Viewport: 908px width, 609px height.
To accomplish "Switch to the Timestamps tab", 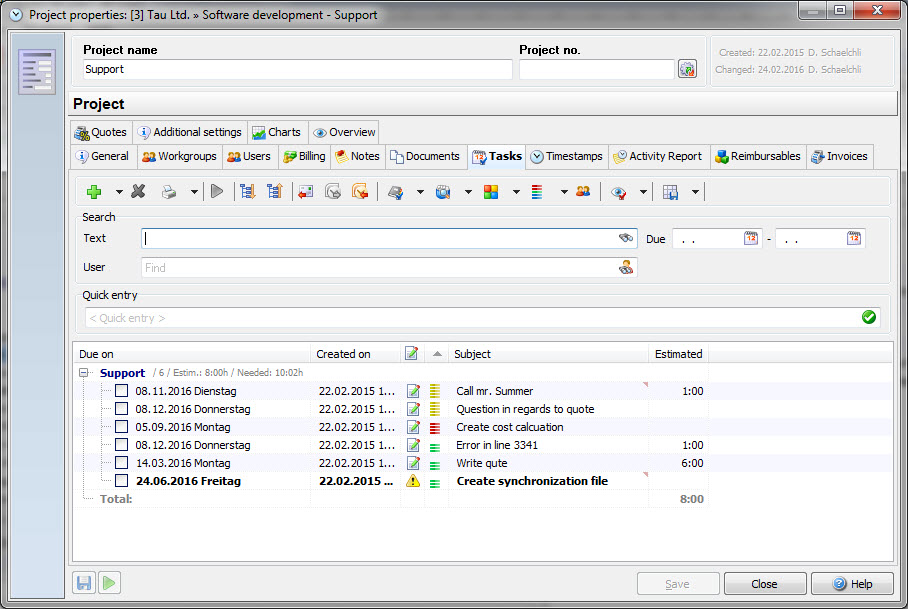I will (x=566, y=157).
